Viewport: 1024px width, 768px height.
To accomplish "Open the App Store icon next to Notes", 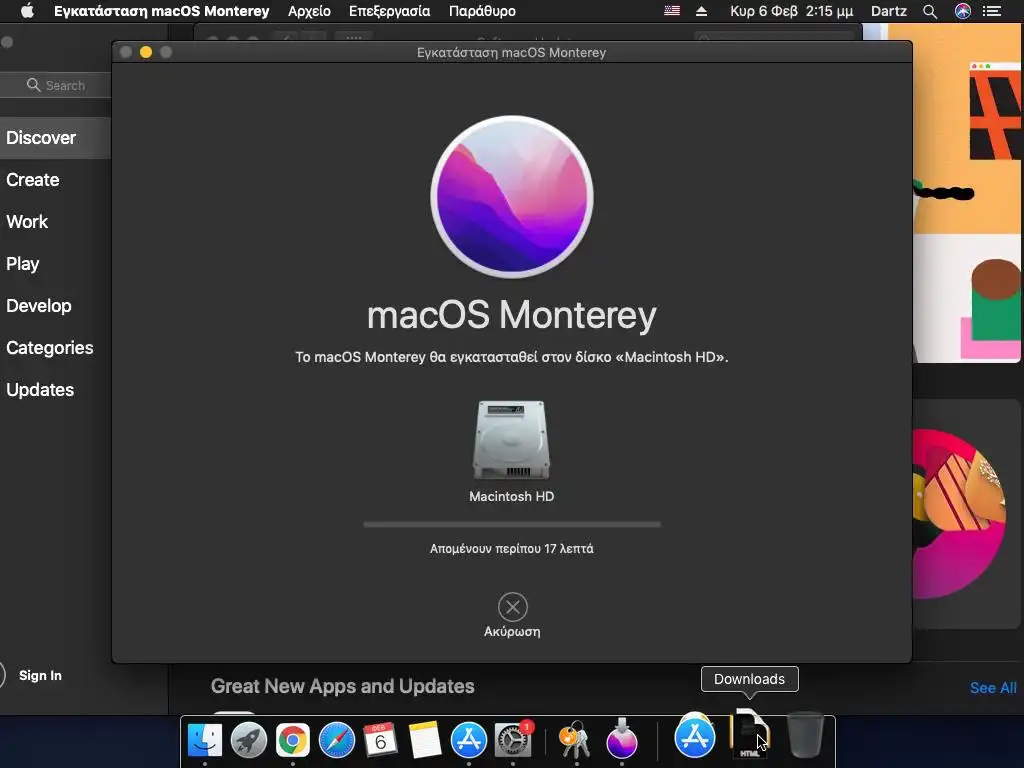I will [468, 740].
